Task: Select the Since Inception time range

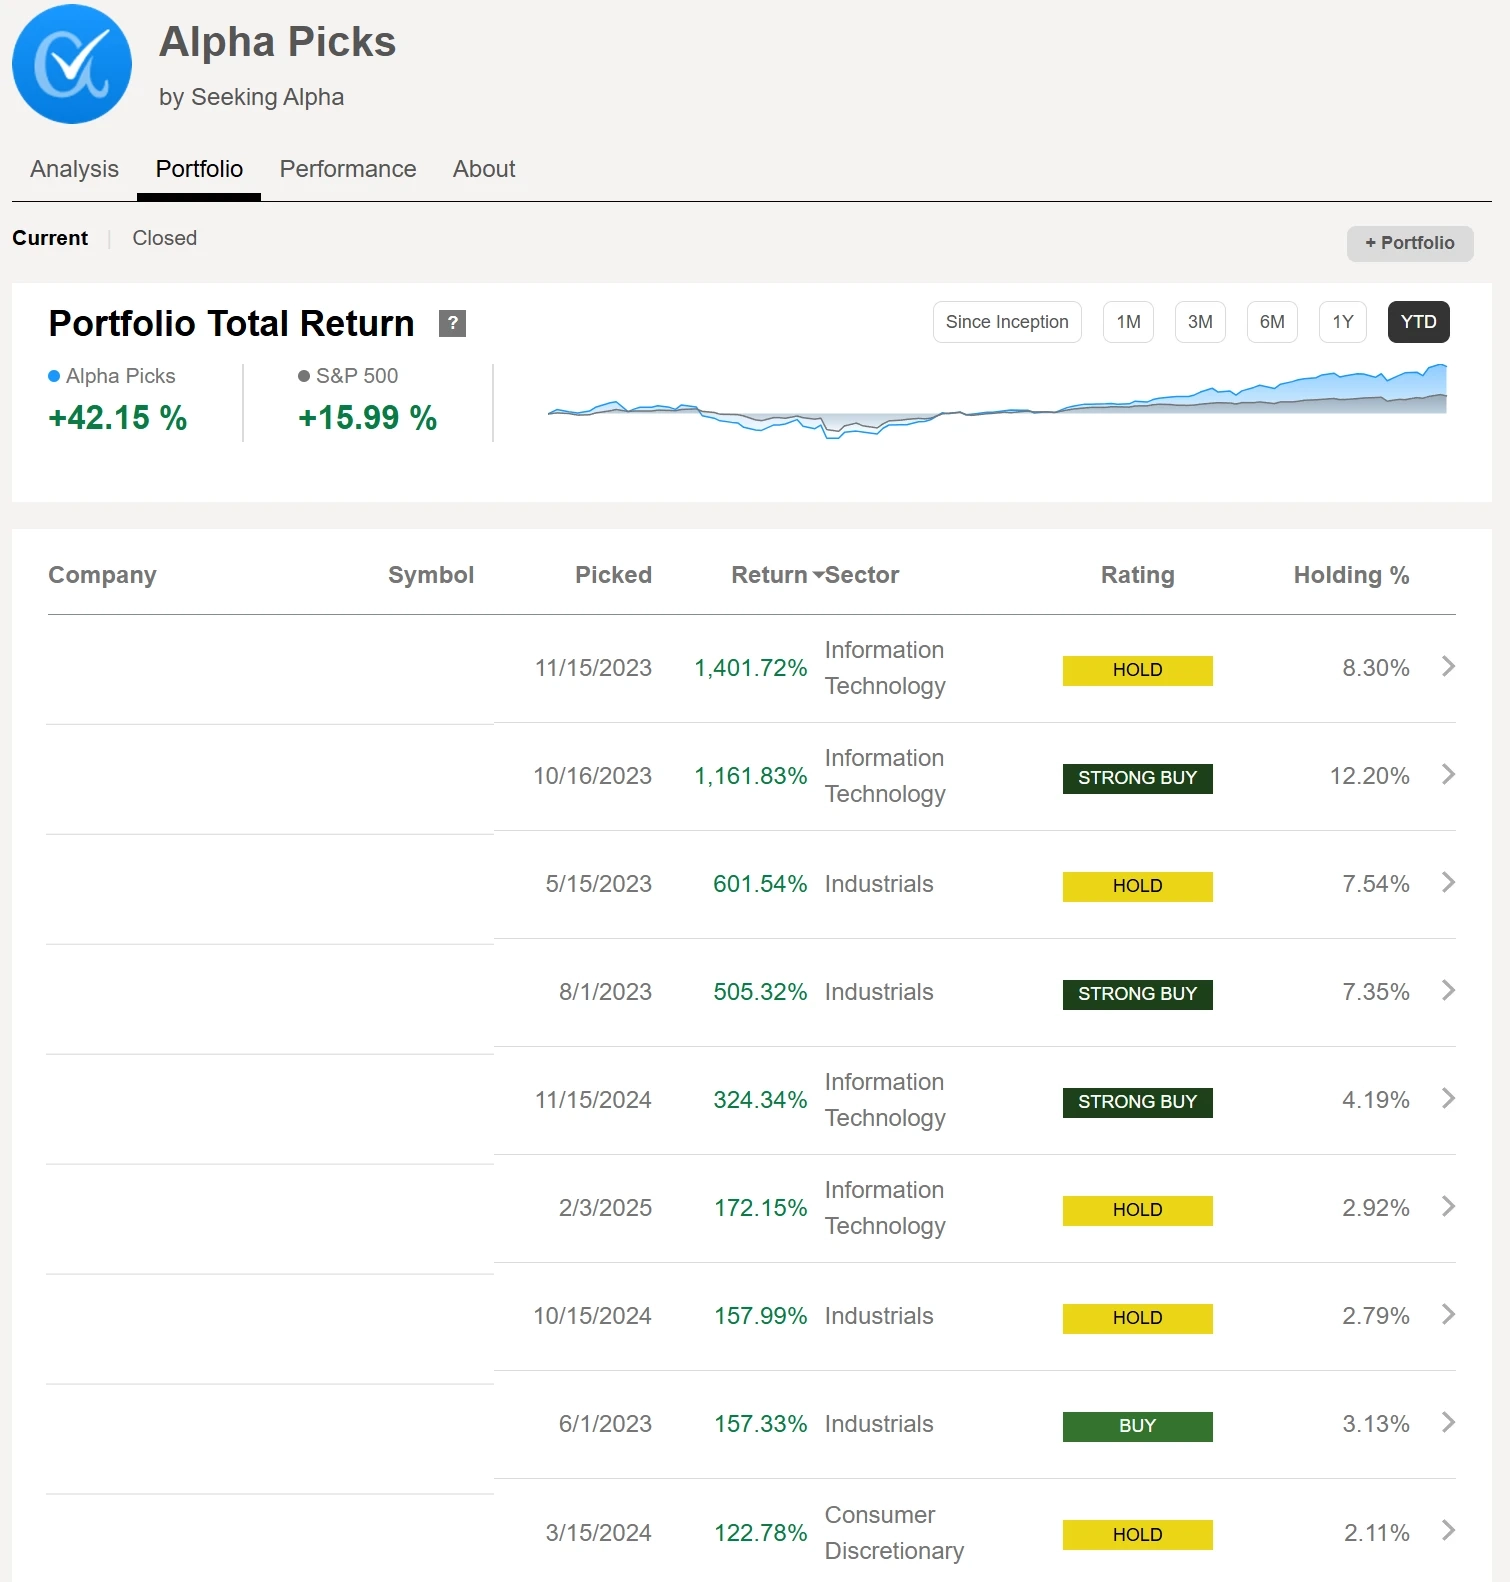Action: tap(1006, 322)
